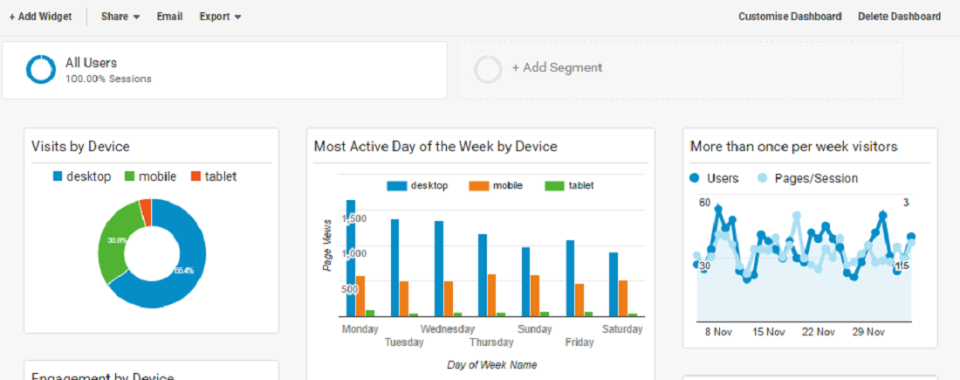960x380 pixels.
Task: Click the All Users segment donut icon
Action: coord(41,69)
